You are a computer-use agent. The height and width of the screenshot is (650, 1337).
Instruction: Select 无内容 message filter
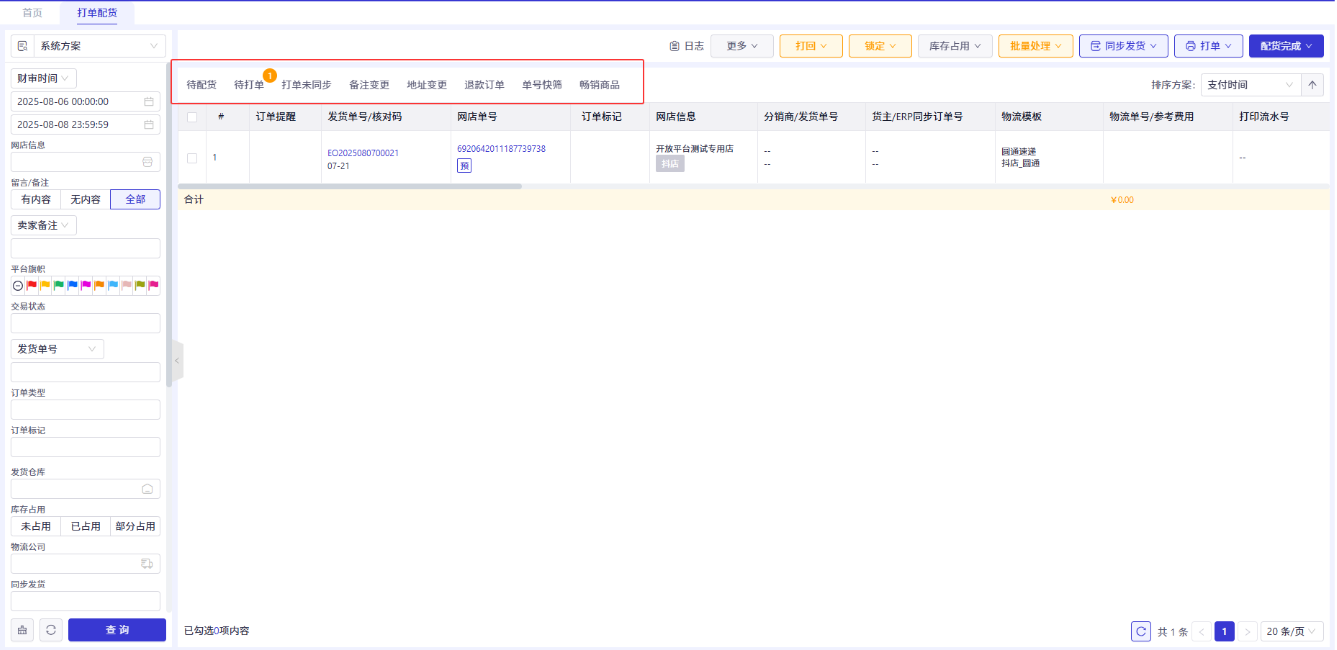(85, 200)
